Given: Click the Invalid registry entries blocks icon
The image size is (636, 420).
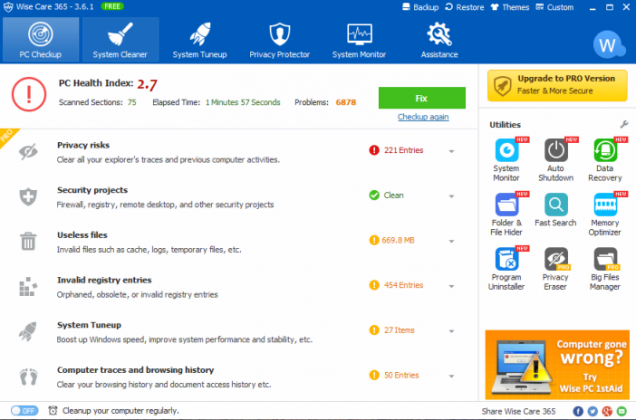Looking at the screenshot, I should point(28,286).
